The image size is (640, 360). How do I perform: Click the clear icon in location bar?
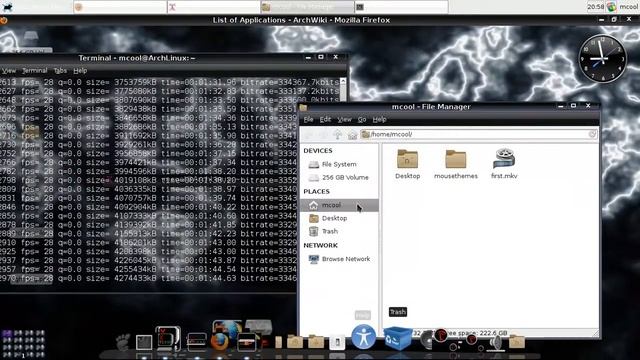pos(592,134)
